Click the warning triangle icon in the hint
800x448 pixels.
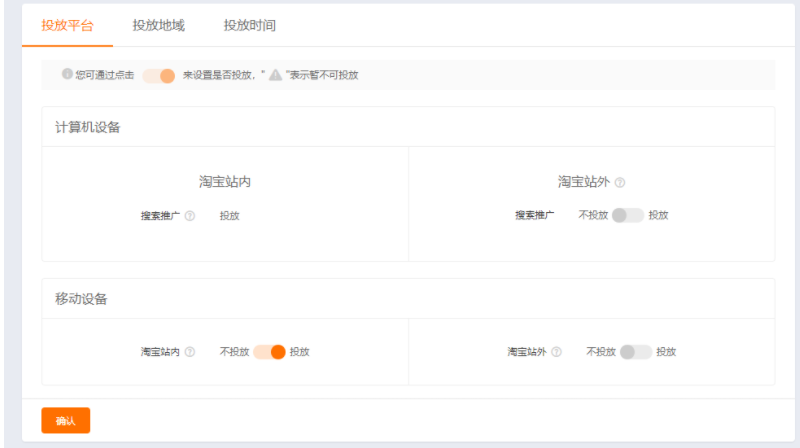pos(275,75)
